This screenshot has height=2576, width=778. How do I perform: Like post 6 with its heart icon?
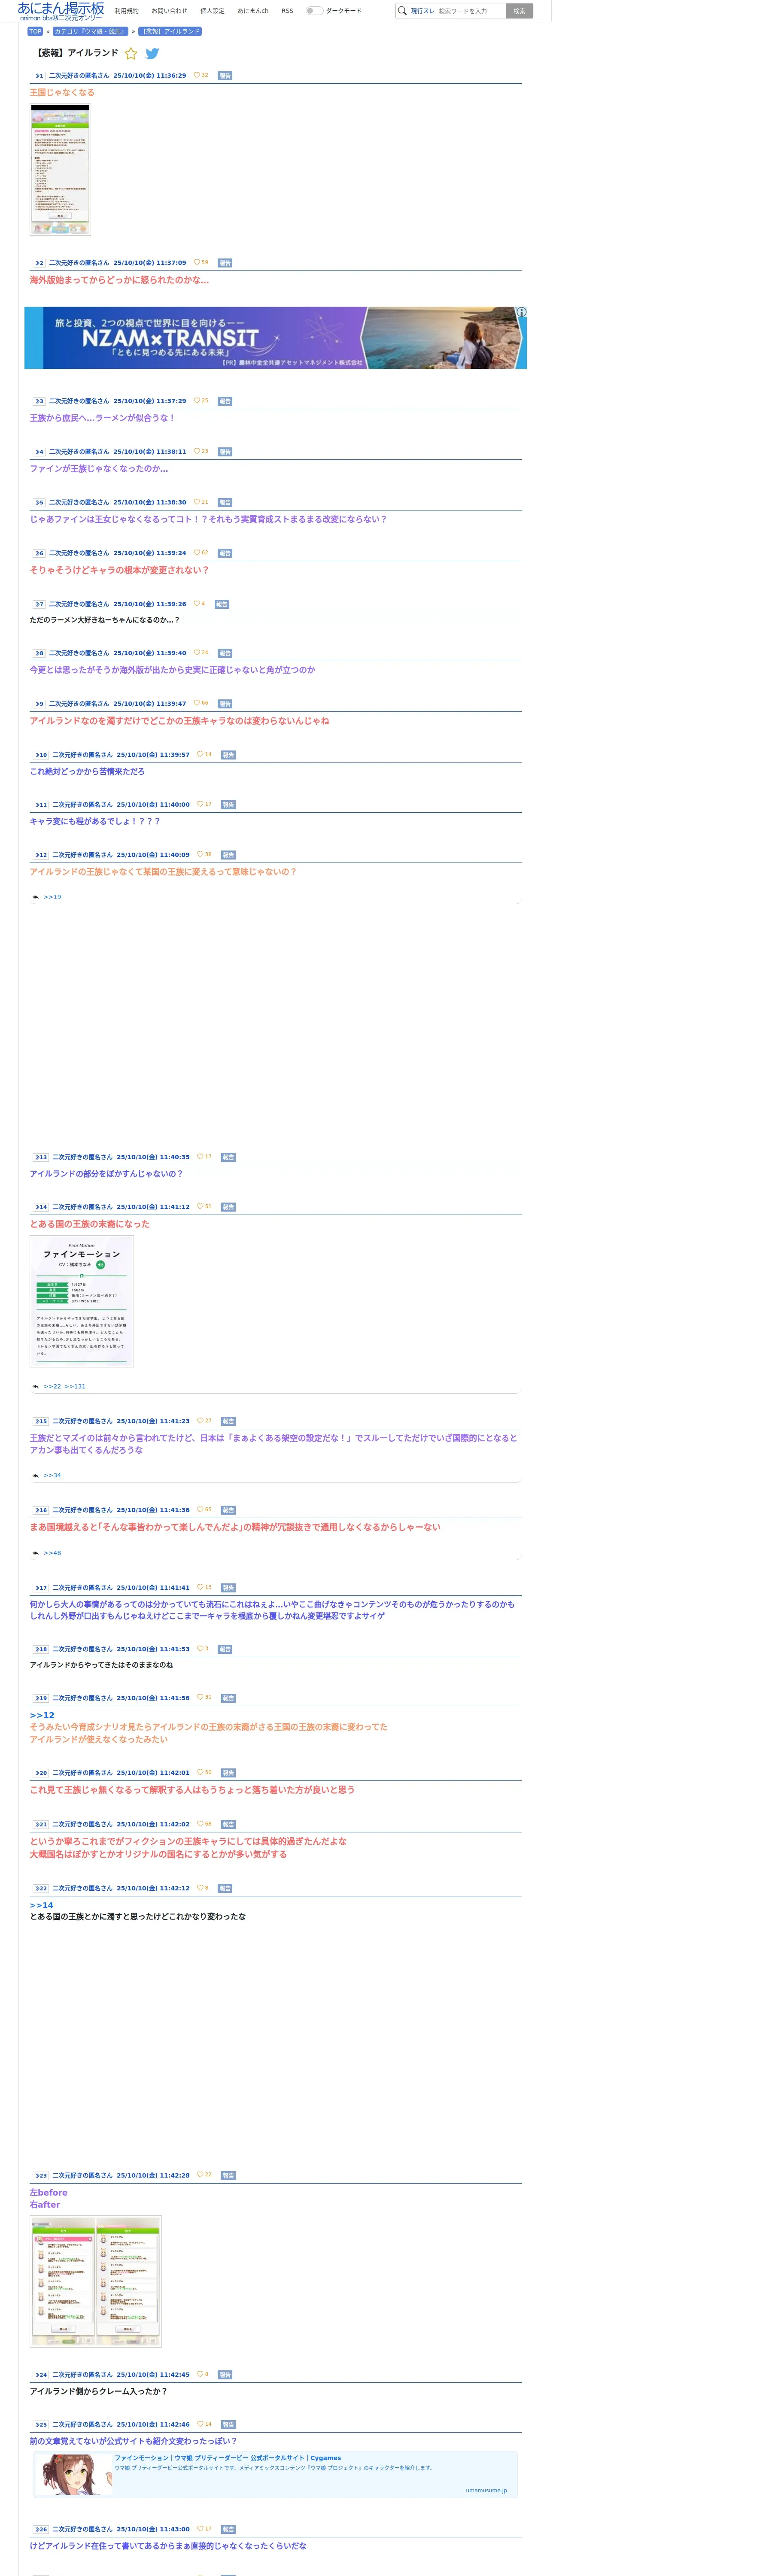(x=197, y=553)
